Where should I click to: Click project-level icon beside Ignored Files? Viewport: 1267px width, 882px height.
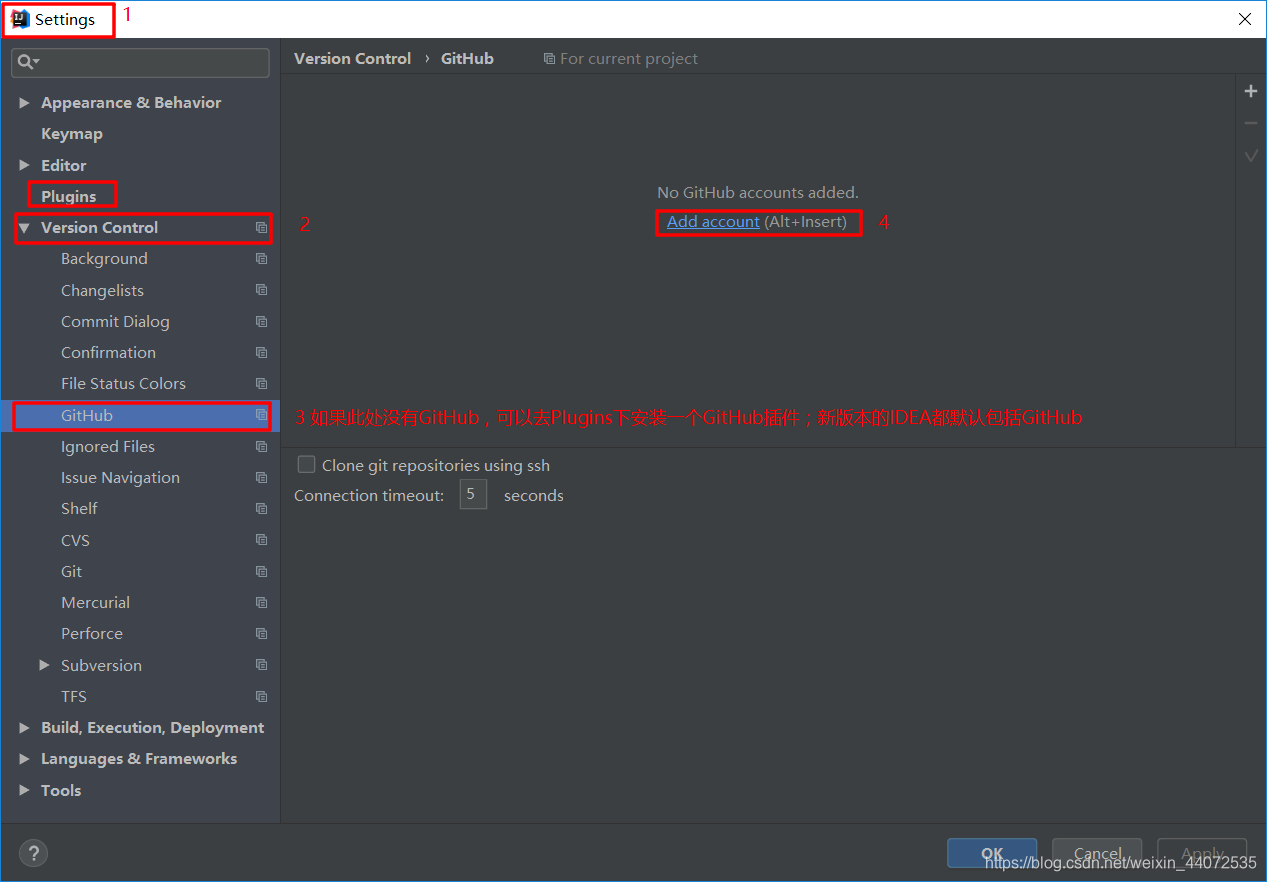pos(261,447)
